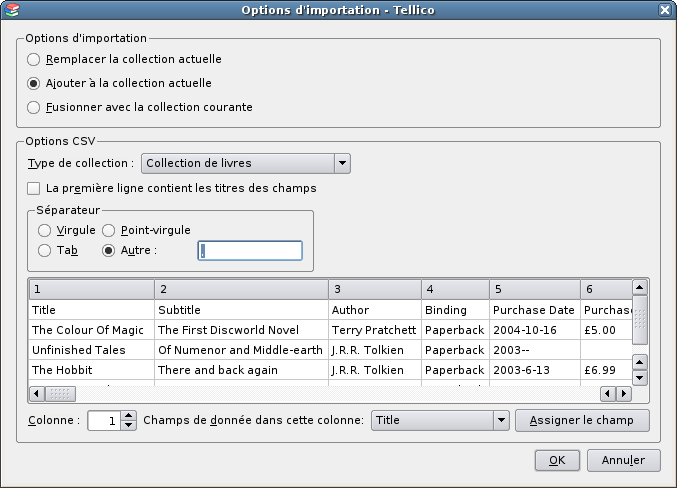Click column header 2 in preview table

click(x=241, y=289)
